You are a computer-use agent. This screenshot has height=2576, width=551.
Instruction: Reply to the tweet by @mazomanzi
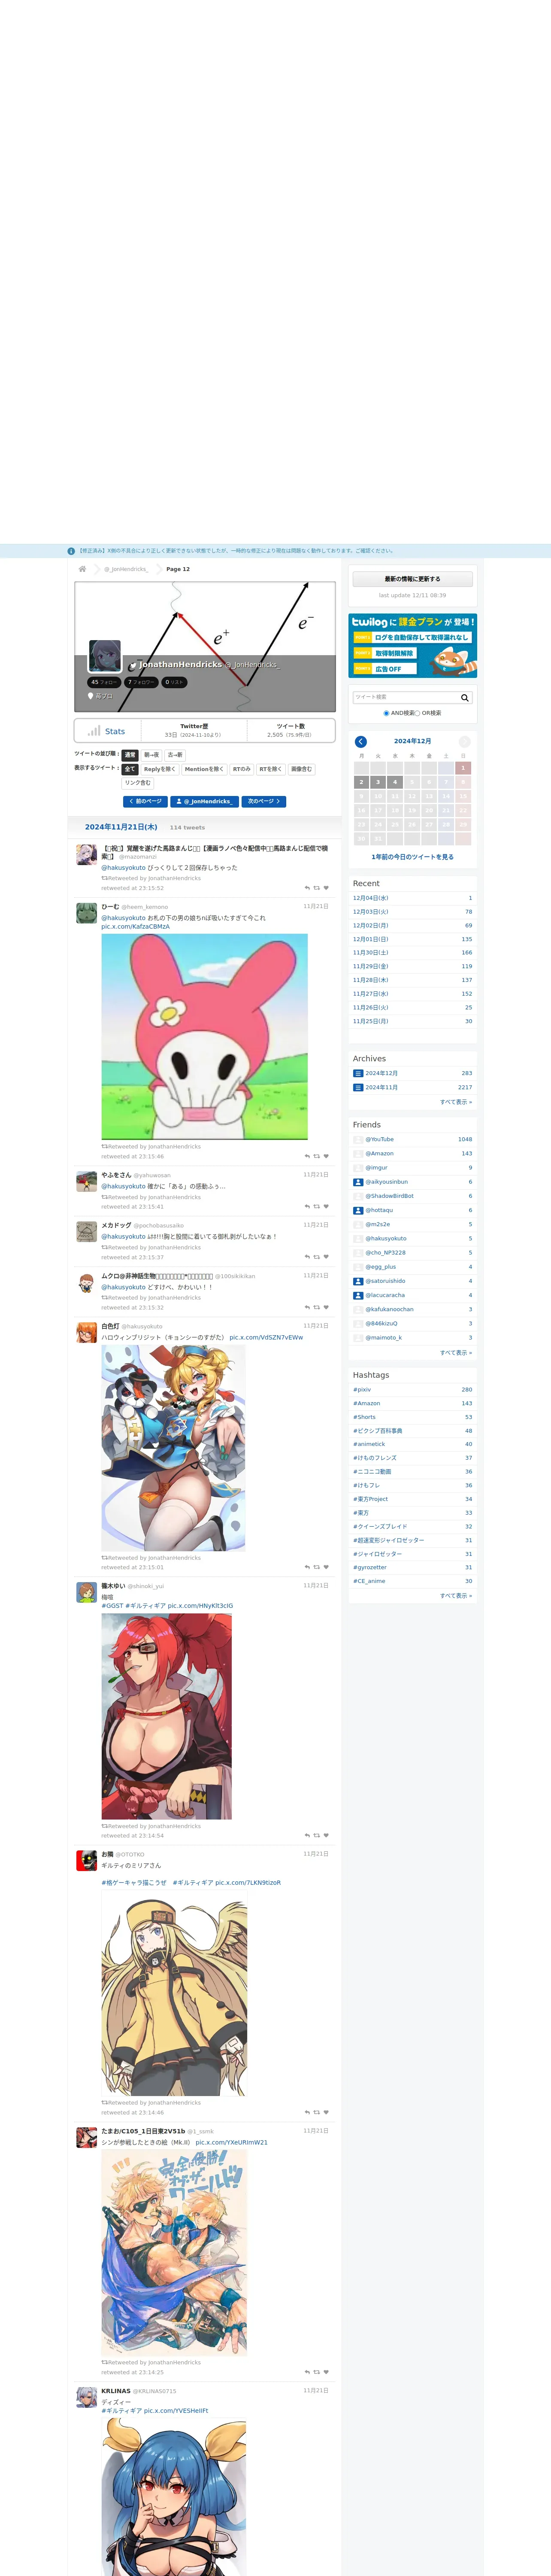point(307,888)
